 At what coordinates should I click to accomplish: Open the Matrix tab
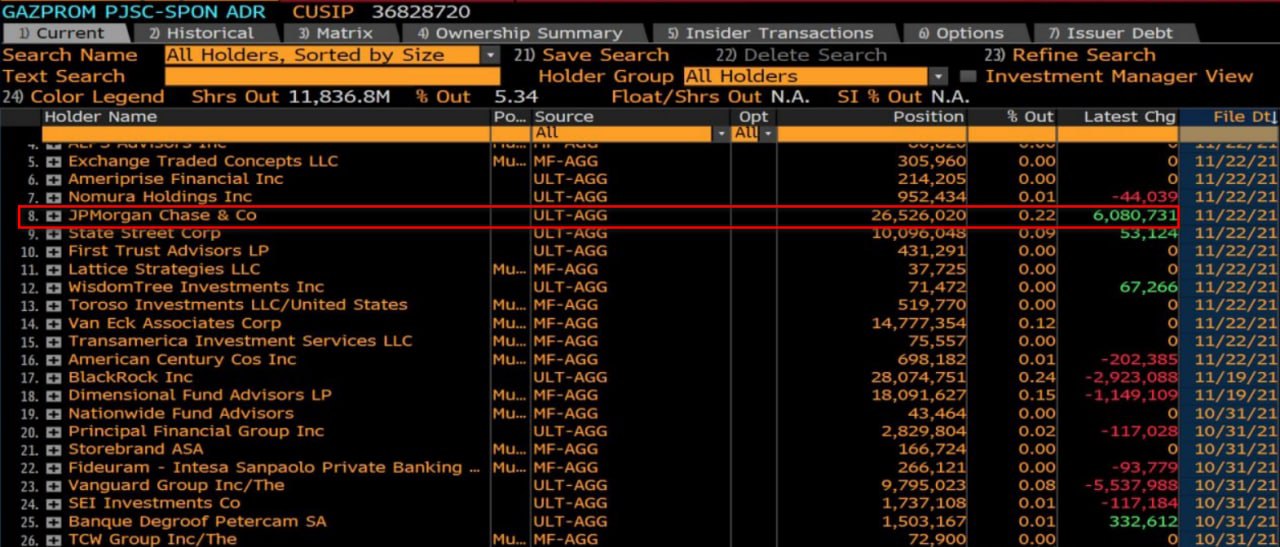pyautogui.click(x=337, y=33)
